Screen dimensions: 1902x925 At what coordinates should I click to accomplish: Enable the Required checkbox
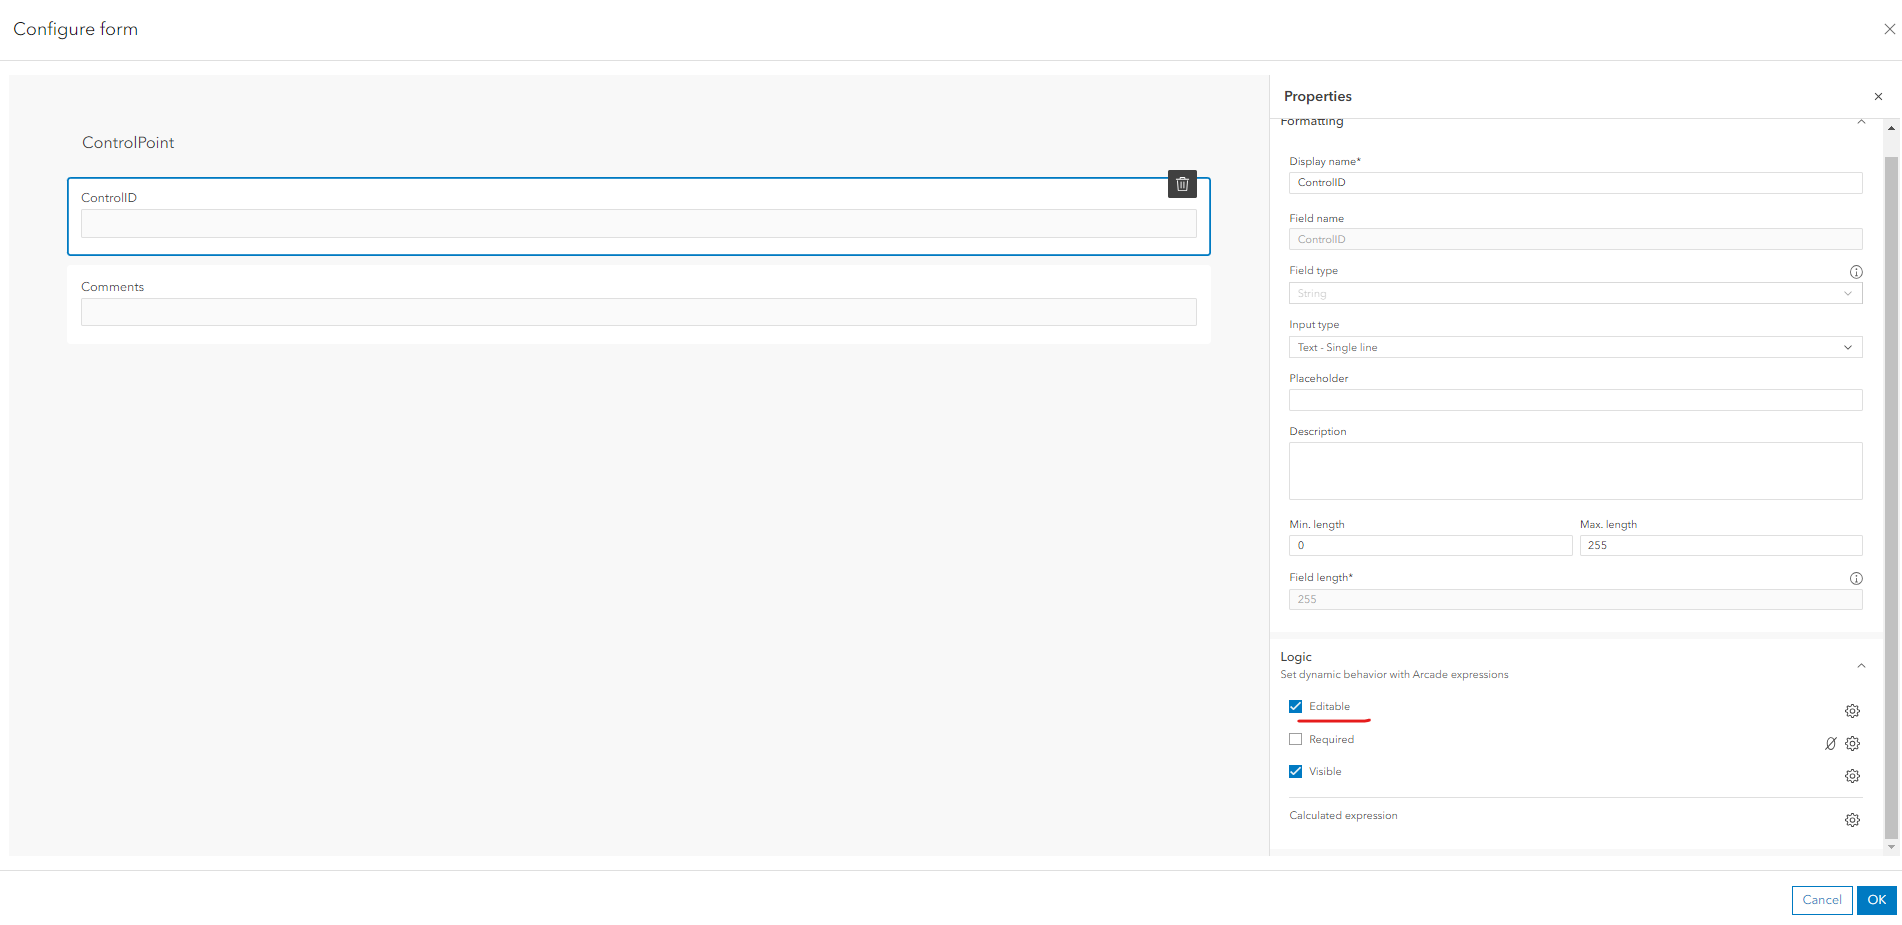(1296, 740)
